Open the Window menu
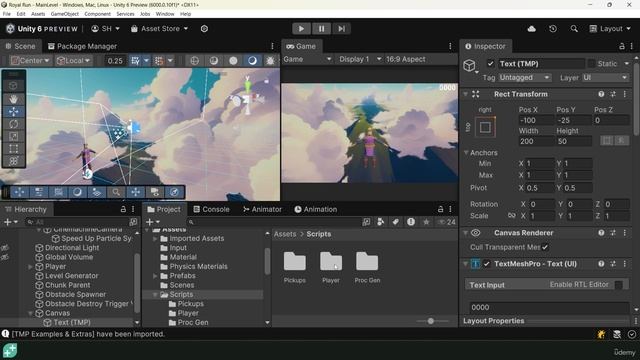This screenshot has height=360, width=640. (x=165, y=14)
